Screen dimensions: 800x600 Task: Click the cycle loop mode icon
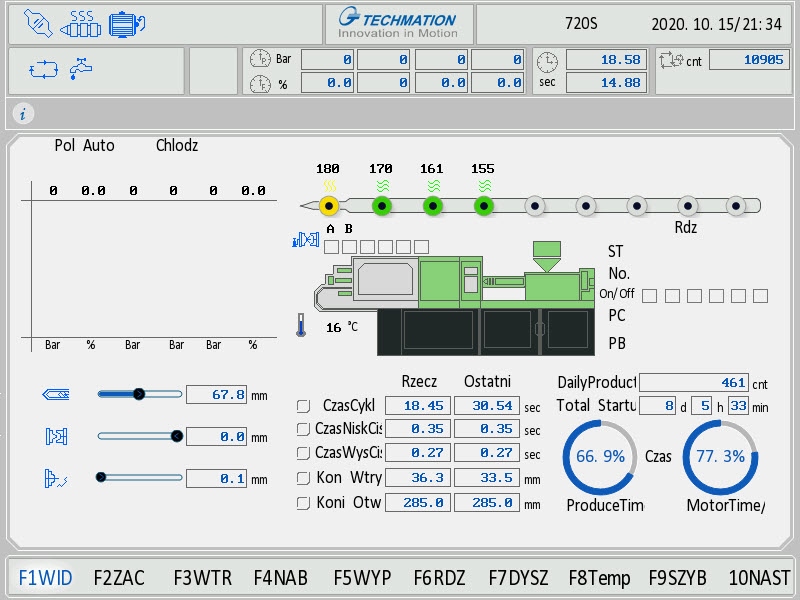(44, 70)
